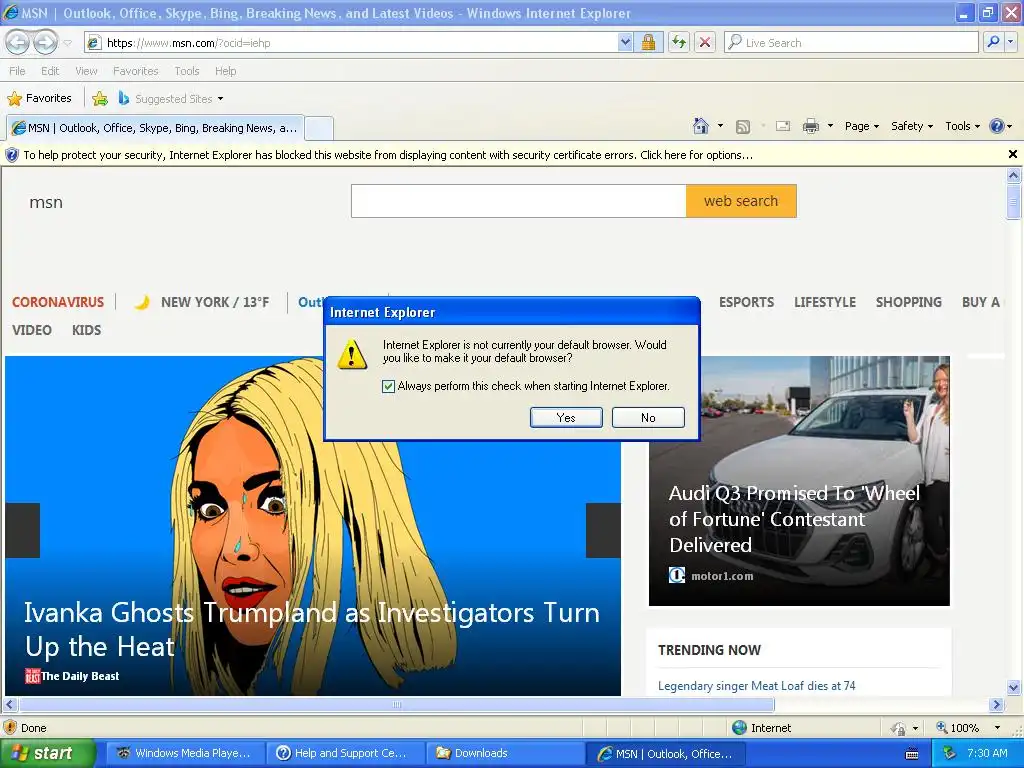The height and width of the screenshot is (768, 1024).
Task: Click Yes in the default browser dialog
Action: coord(566,417)
